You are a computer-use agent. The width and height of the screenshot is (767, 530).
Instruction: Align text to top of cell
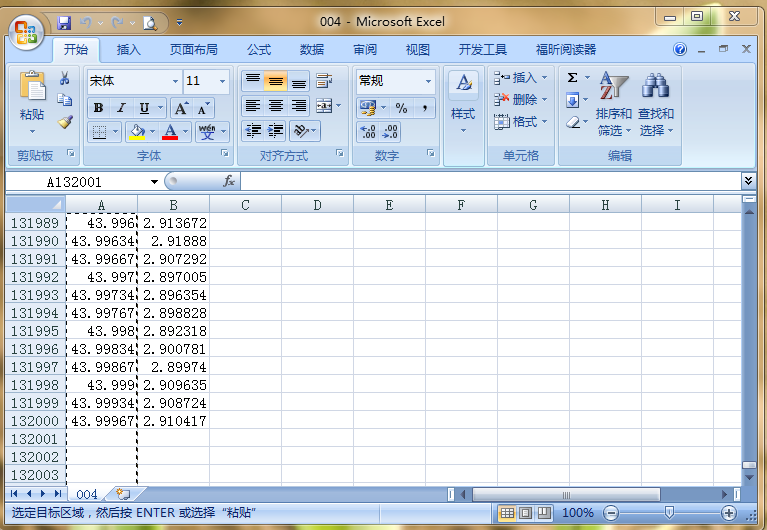252,80
